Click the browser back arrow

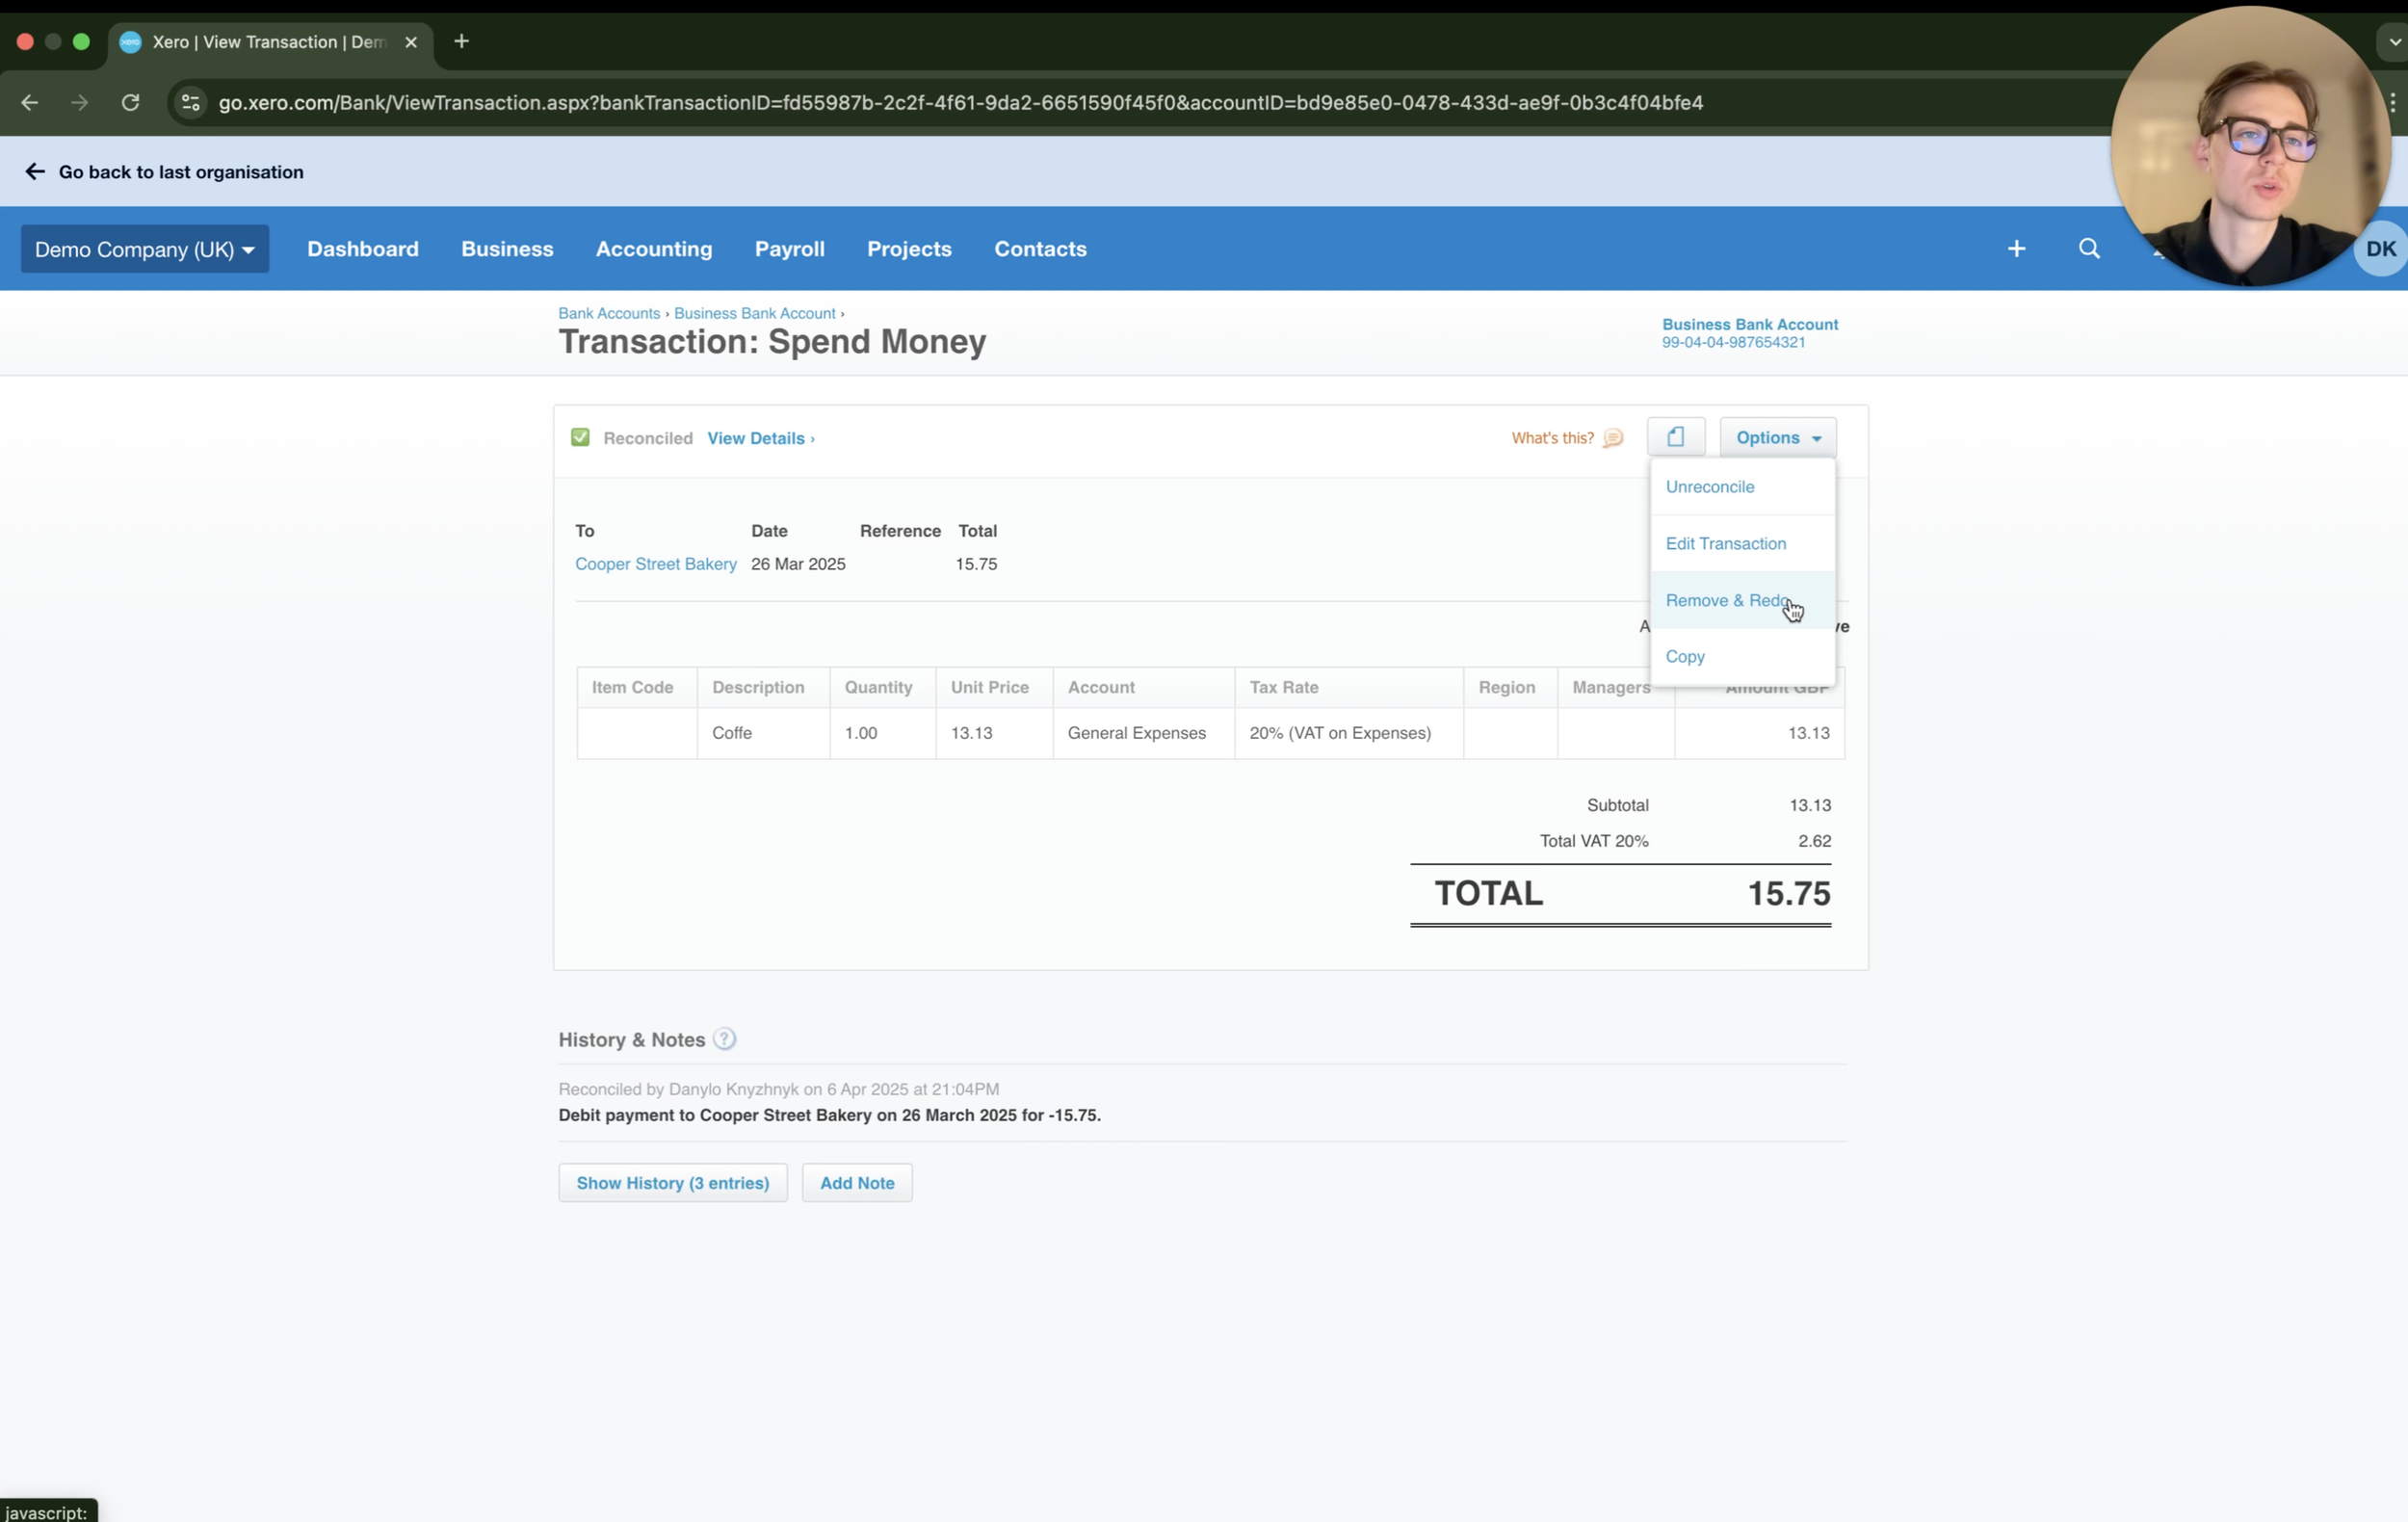(29, 103)
